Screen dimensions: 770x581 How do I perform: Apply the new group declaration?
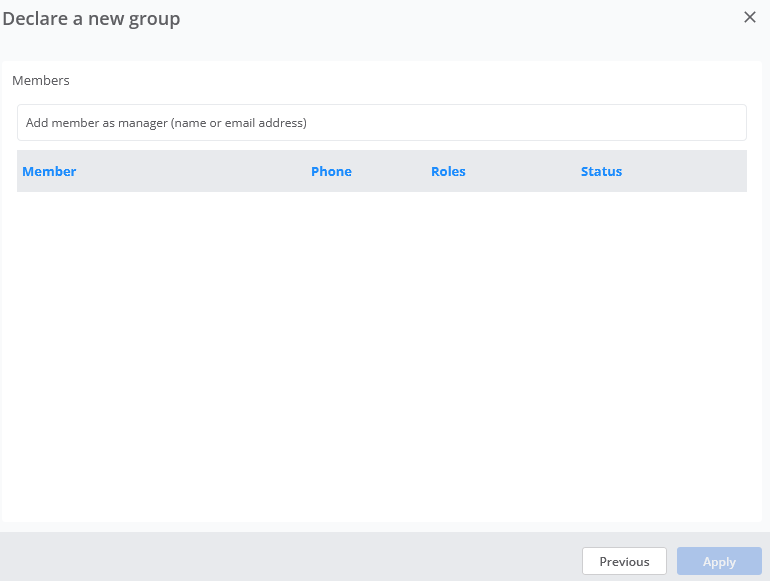(719, 561)
